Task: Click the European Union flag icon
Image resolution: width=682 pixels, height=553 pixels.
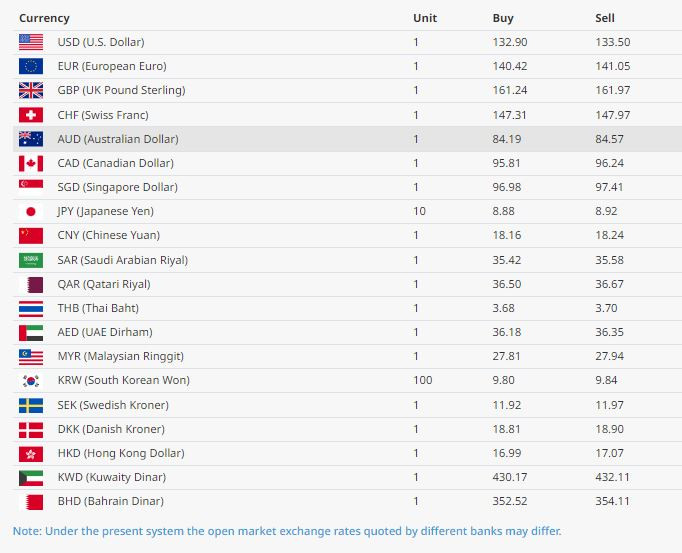Action: pos(31,66)
